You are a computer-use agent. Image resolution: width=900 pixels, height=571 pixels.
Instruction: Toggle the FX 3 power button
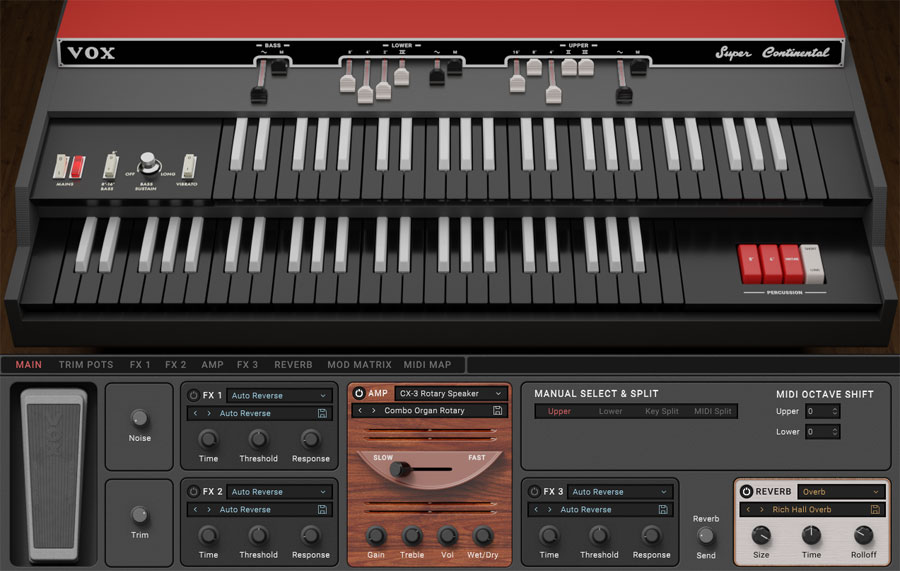pos(534,492)
